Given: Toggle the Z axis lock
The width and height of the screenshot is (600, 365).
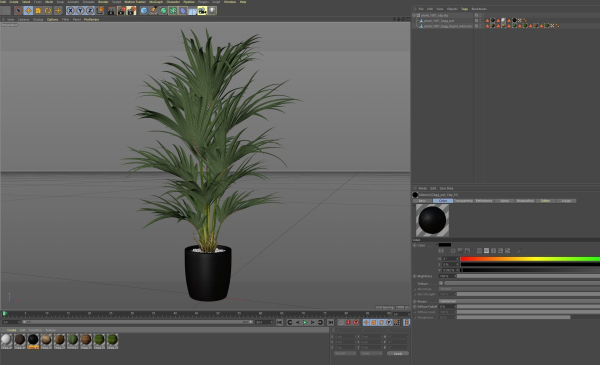Looking at the screenshot, I should point(90,11).
